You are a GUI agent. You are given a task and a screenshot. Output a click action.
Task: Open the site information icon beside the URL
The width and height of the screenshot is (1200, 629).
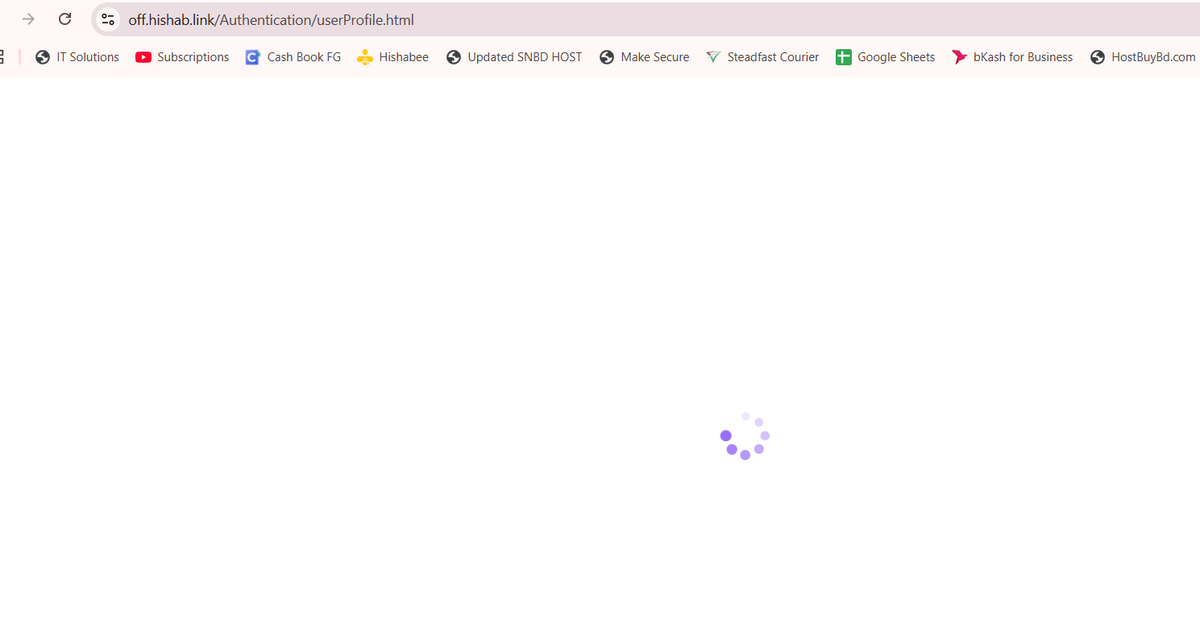(x=109, y=20)
